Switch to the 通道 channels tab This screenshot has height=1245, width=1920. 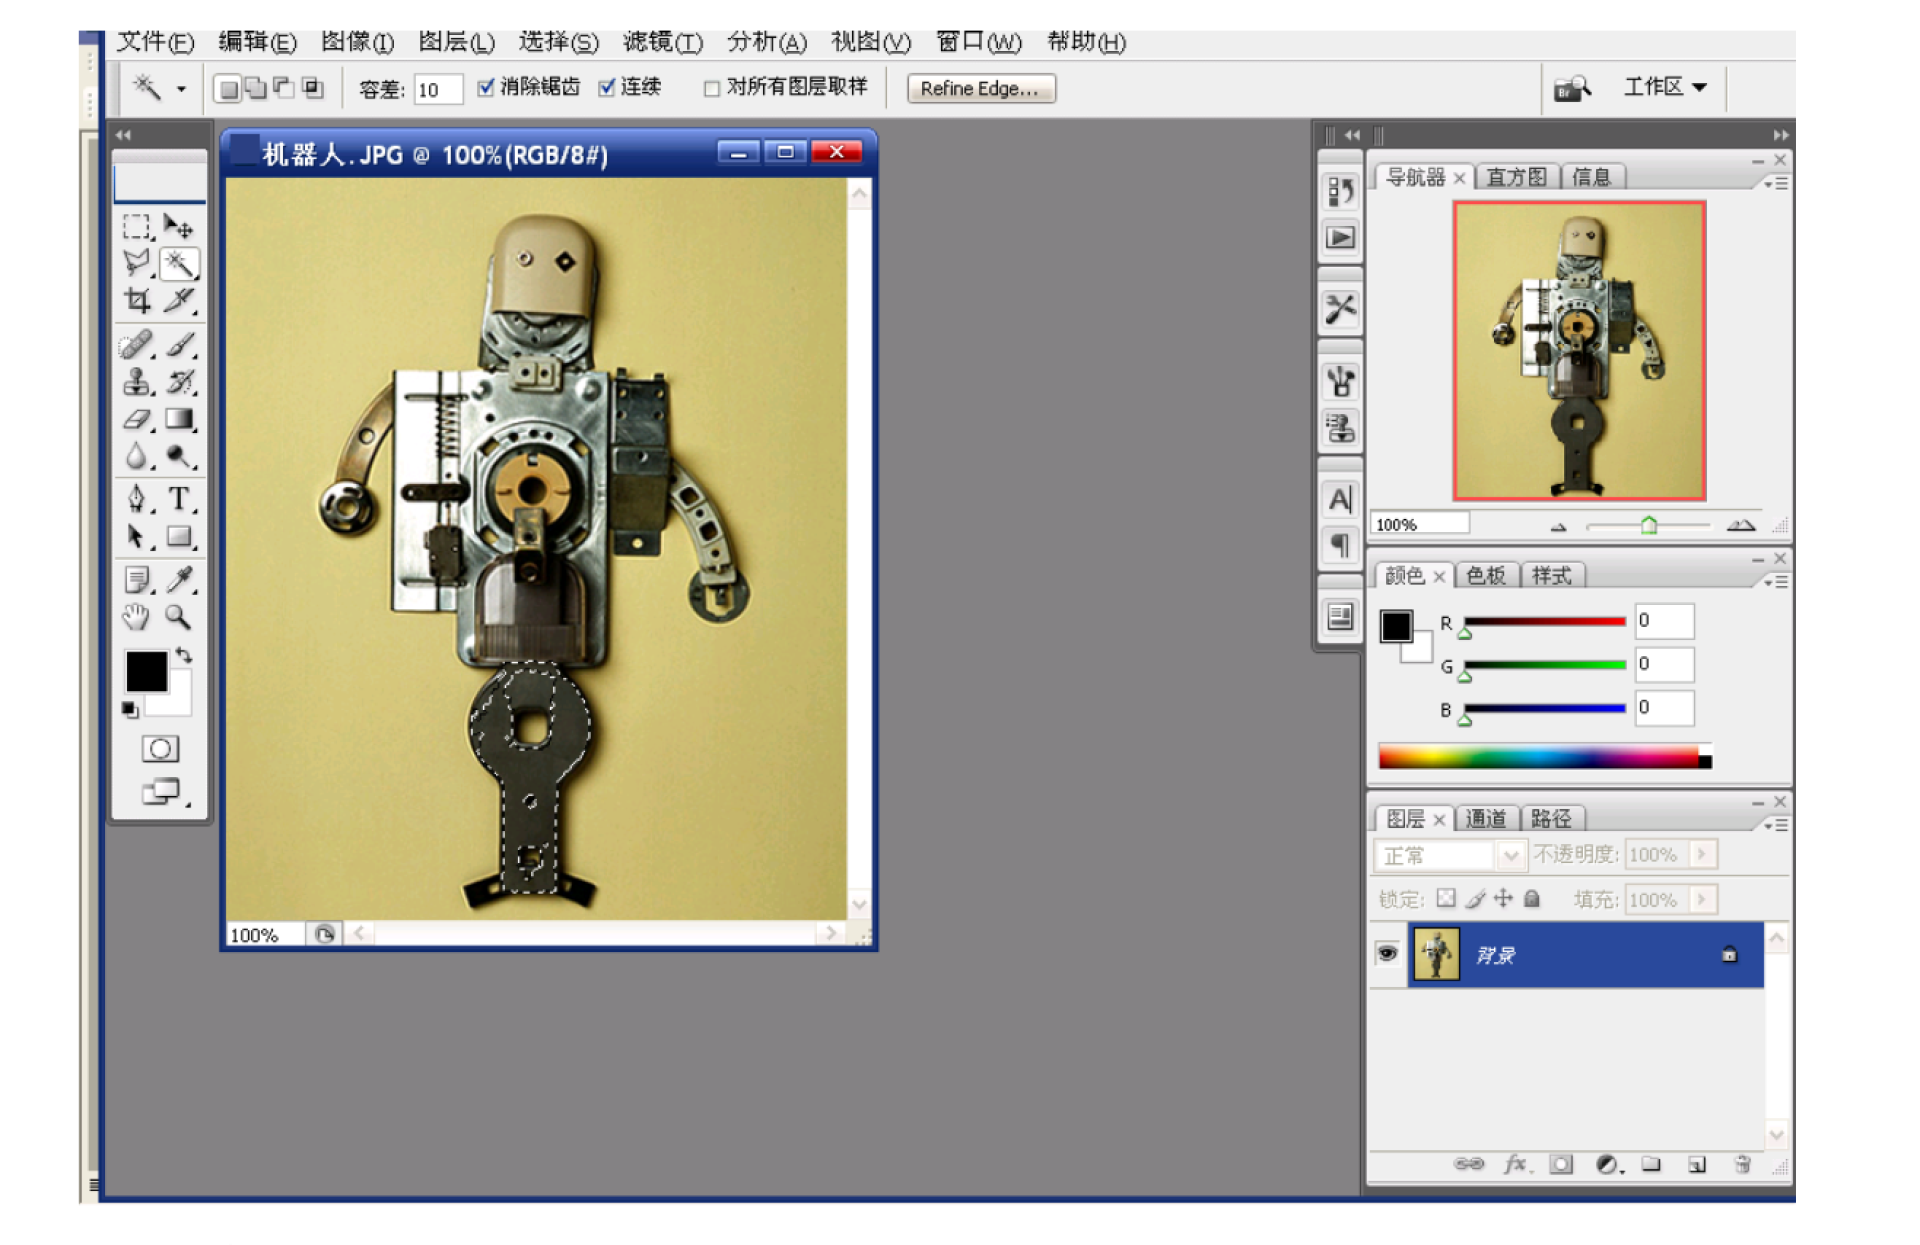(x=1486, y=819)
